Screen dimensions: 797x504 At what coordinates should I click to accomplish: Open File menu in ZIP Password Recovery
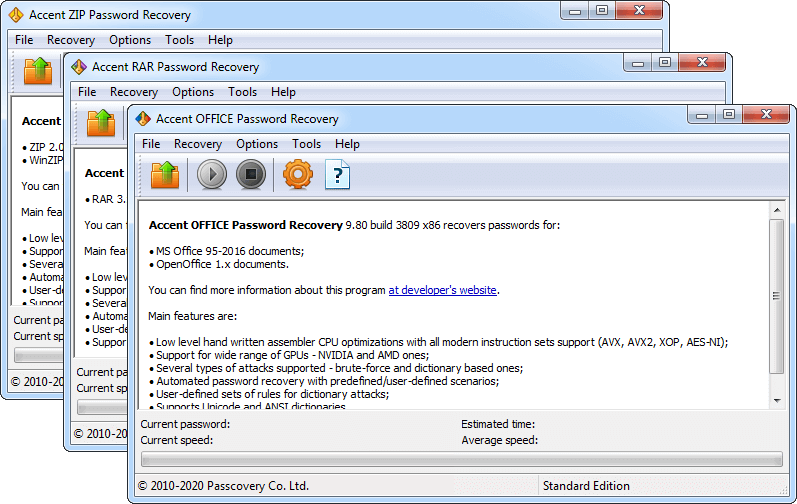click(x=24, y=40)
